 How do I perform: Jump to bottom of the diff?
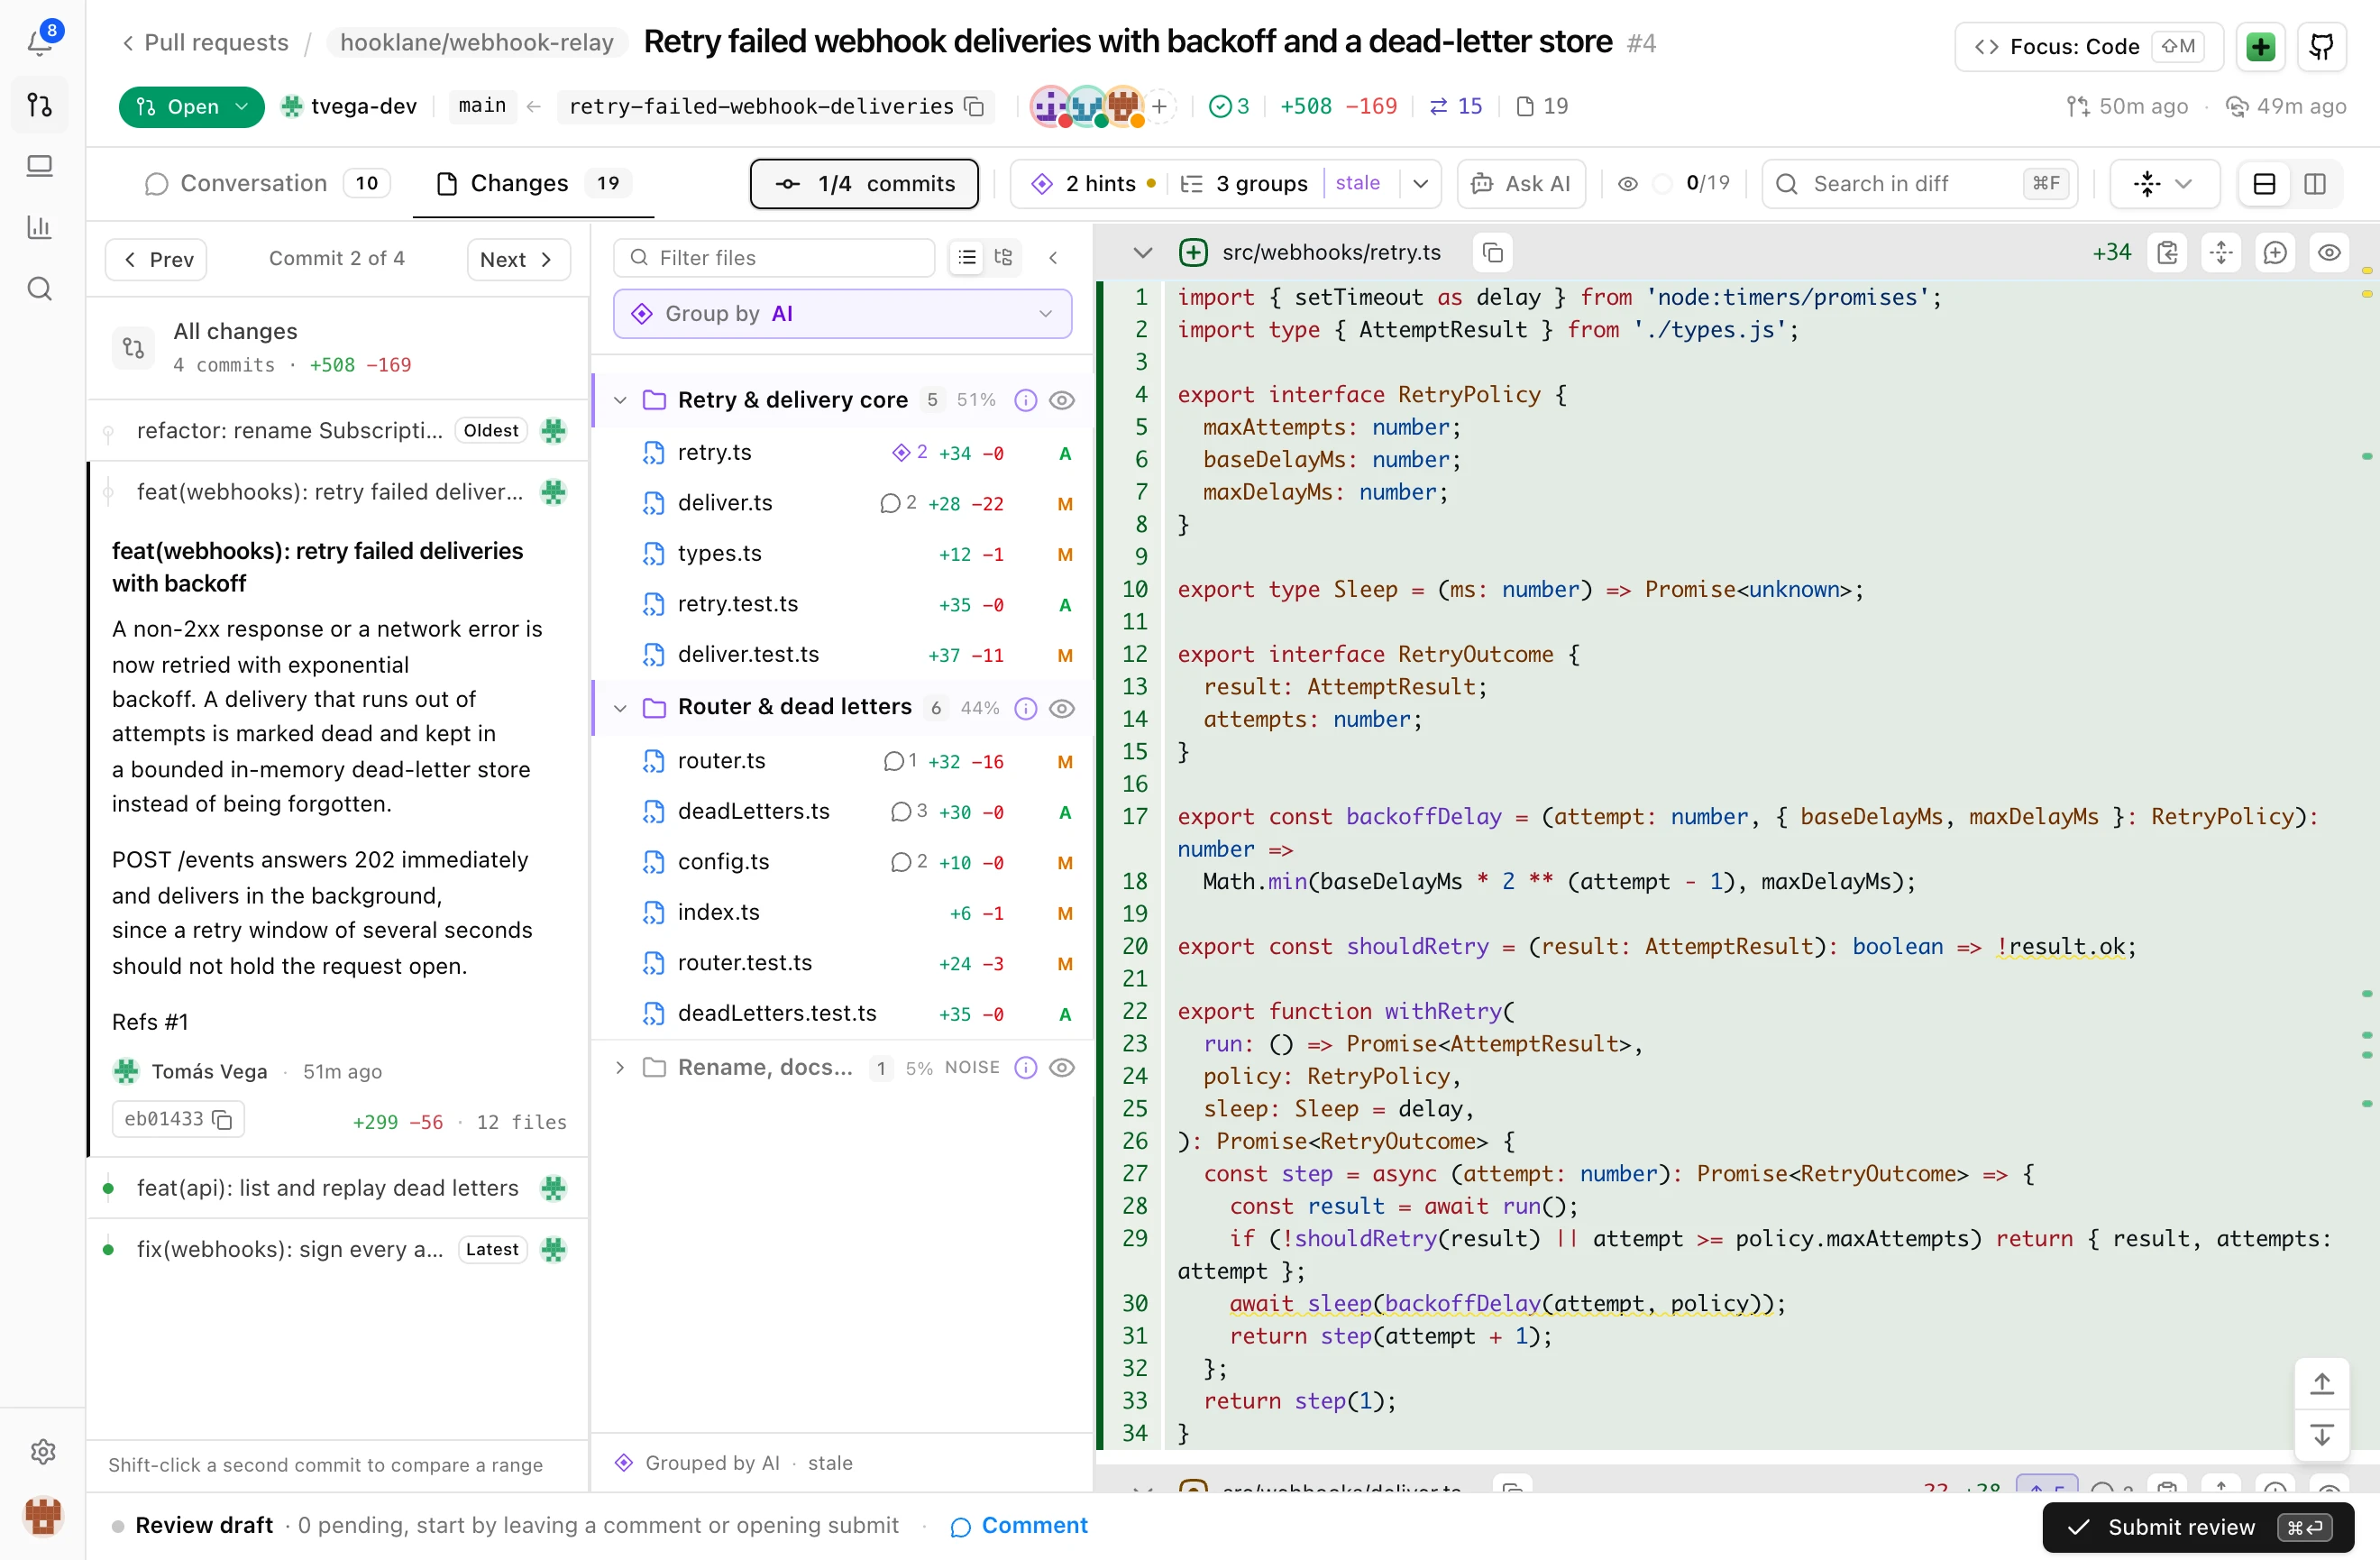pos(2321,1435)
